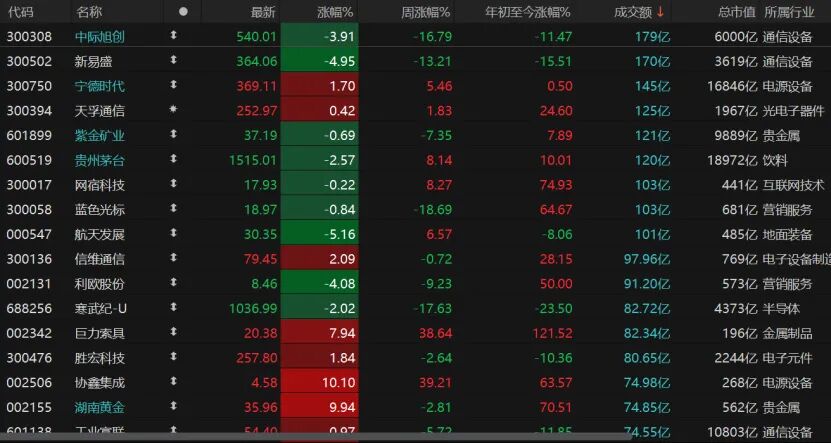Click the marker icon in 湖南黄金 row
This screenshot has height=443, width=831.
[x=173, y=406]
